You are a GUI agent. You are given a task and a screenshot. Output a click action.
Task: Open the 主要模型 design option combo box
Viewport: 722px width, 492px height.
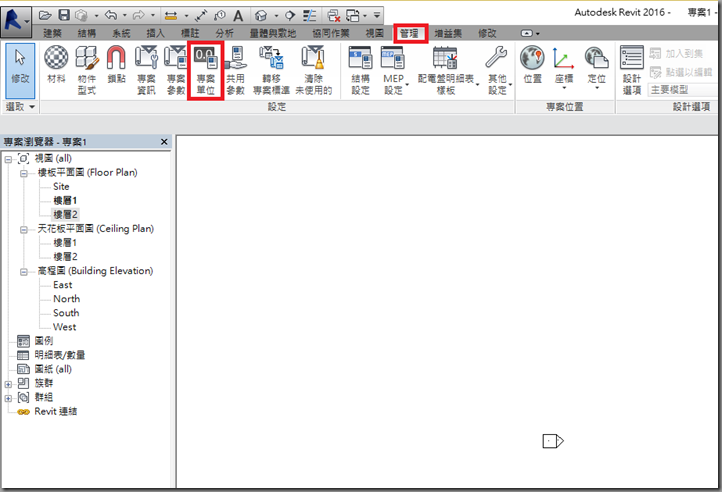681,90
